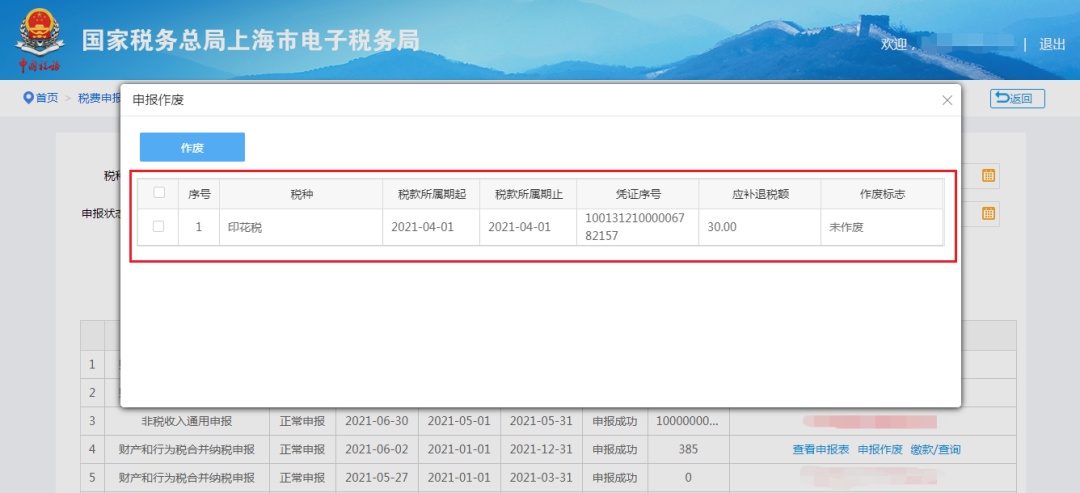The width and height of the screenshot is (1080, 493).
Task: Click the 返回 button
Action: point(1017,98)
